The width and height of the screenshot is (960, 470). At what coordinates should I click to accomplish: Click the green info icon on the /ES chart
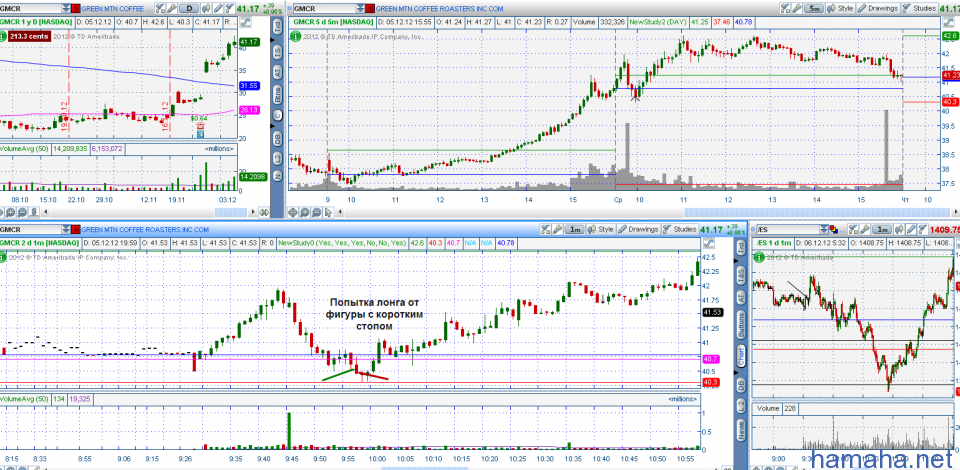759,258
